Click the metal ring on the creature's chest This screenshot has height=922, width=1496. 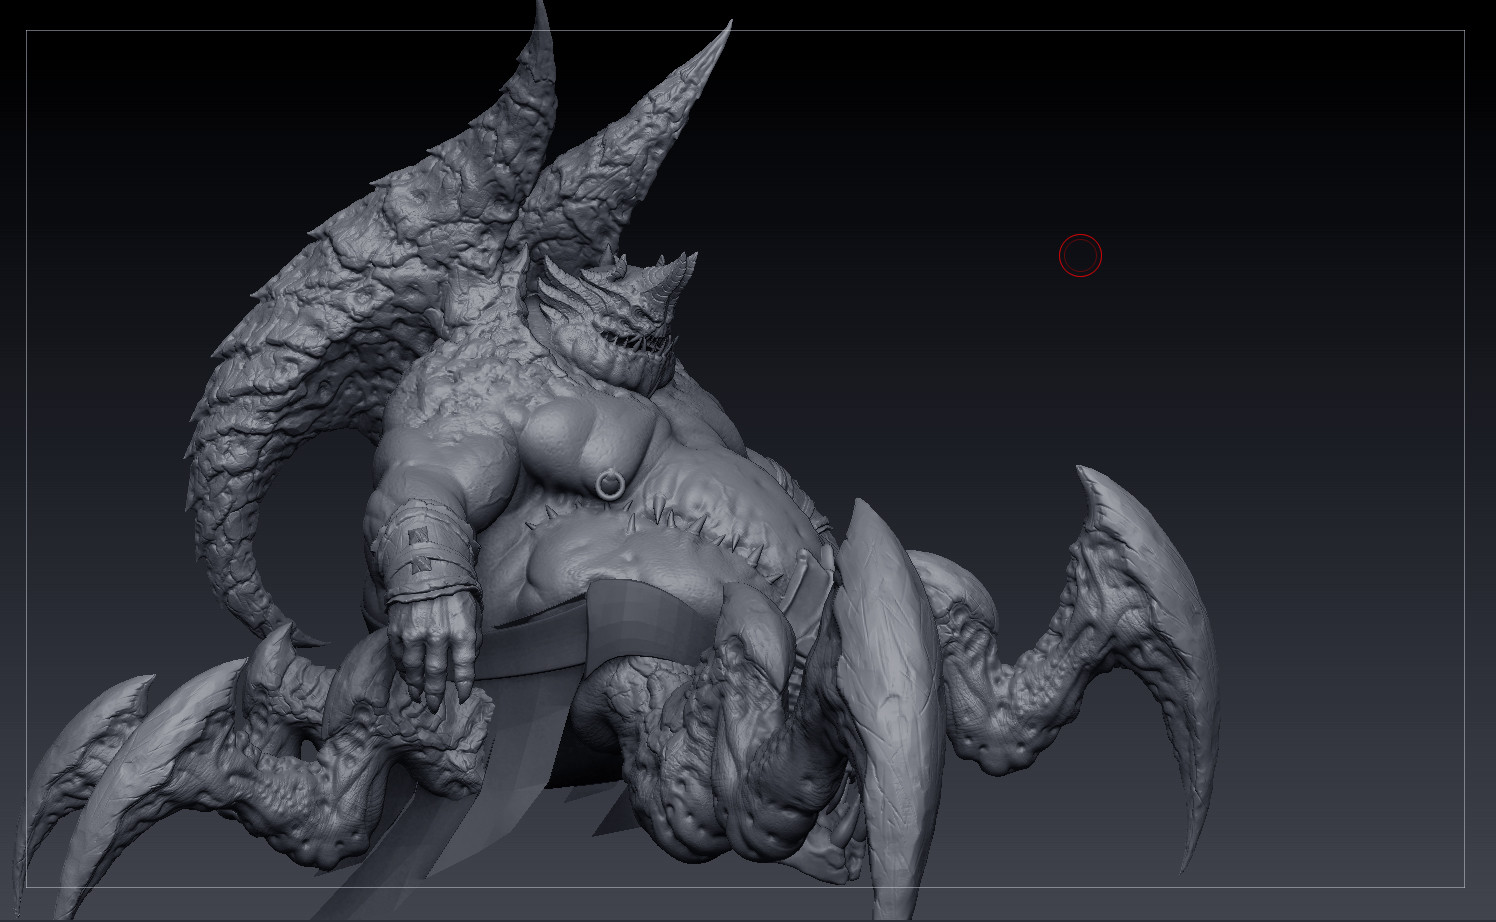coord(610,485)
